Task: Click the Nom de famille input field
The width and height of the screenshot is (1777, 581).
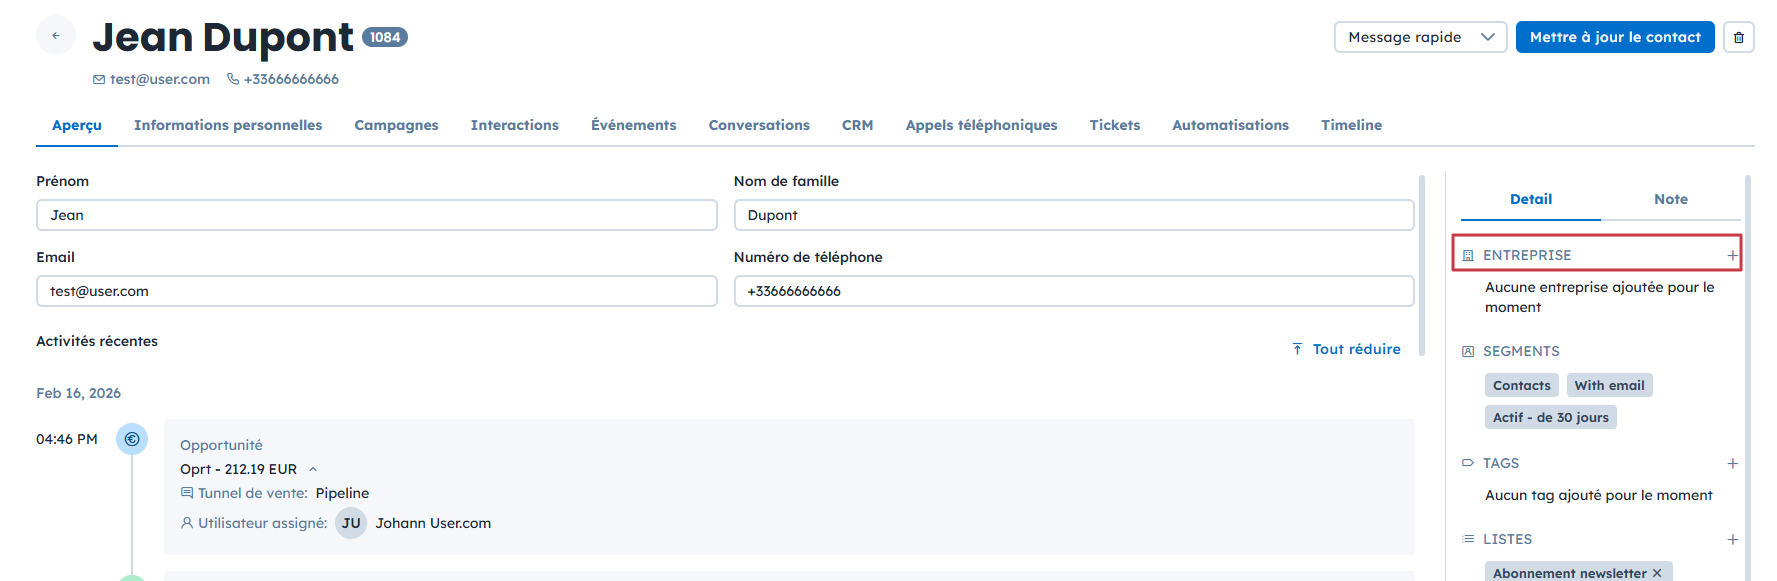Action: tap(1074, 215)
